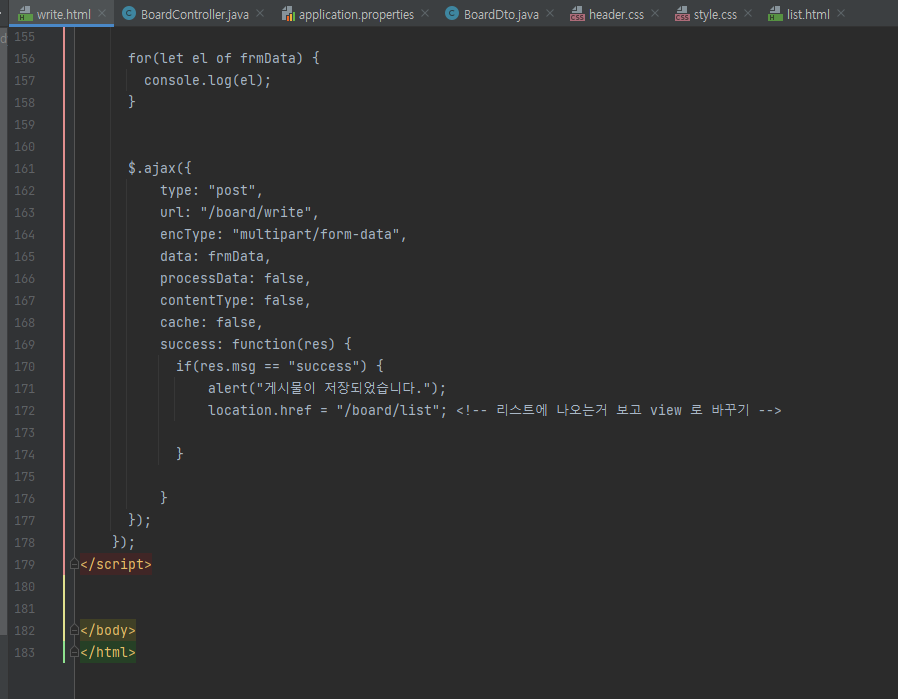Click the CSS file icon on style.css tab
Screen dimensions: 898x699
click(682, 14)
